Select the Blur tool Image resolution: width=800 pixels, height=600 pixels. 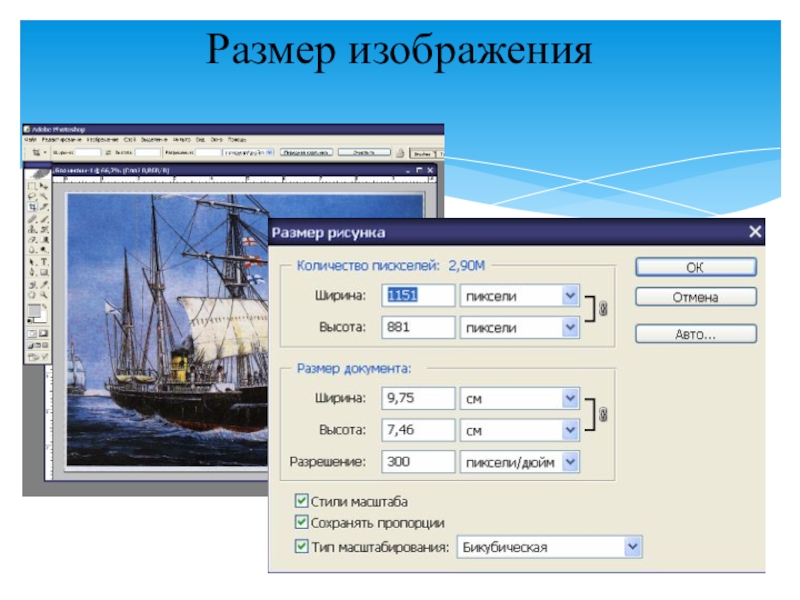coord(32,248)
